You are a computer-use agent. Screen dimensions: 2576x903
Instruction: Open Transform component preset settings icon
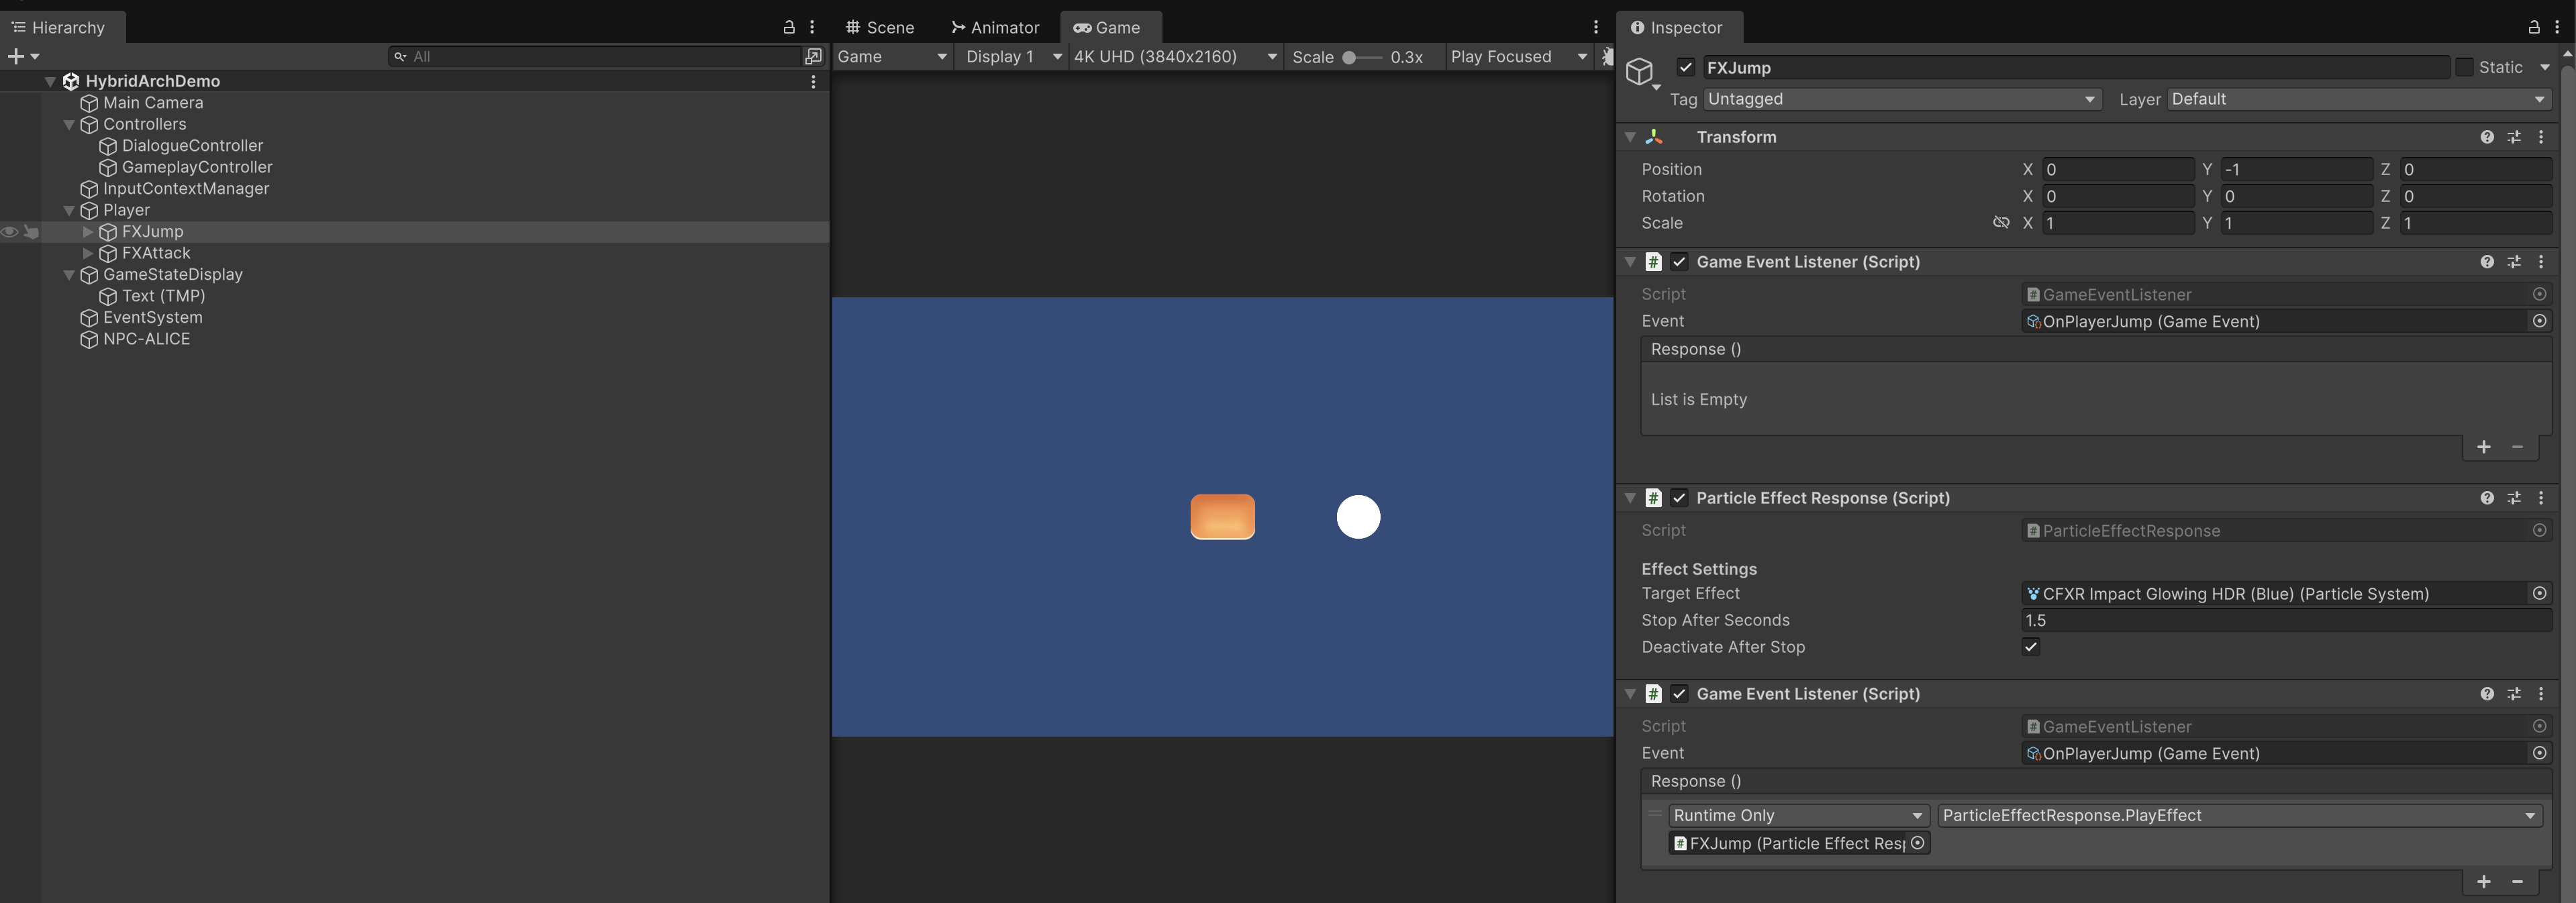pyautogui.click(x=2513, y=137)
